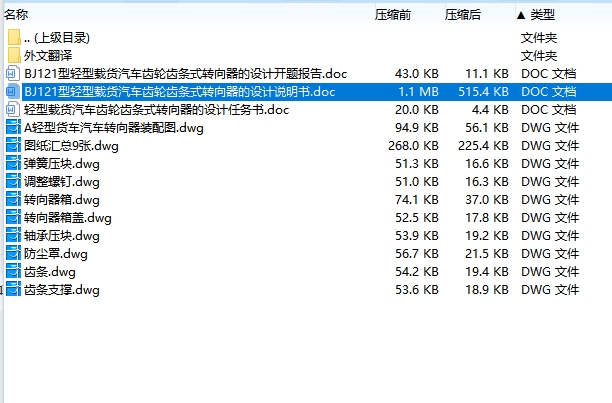The width and height of the screenshot is (612, 403).
Task: Click the 225.4 KB compressed size value
Action: tap(483, 146)
